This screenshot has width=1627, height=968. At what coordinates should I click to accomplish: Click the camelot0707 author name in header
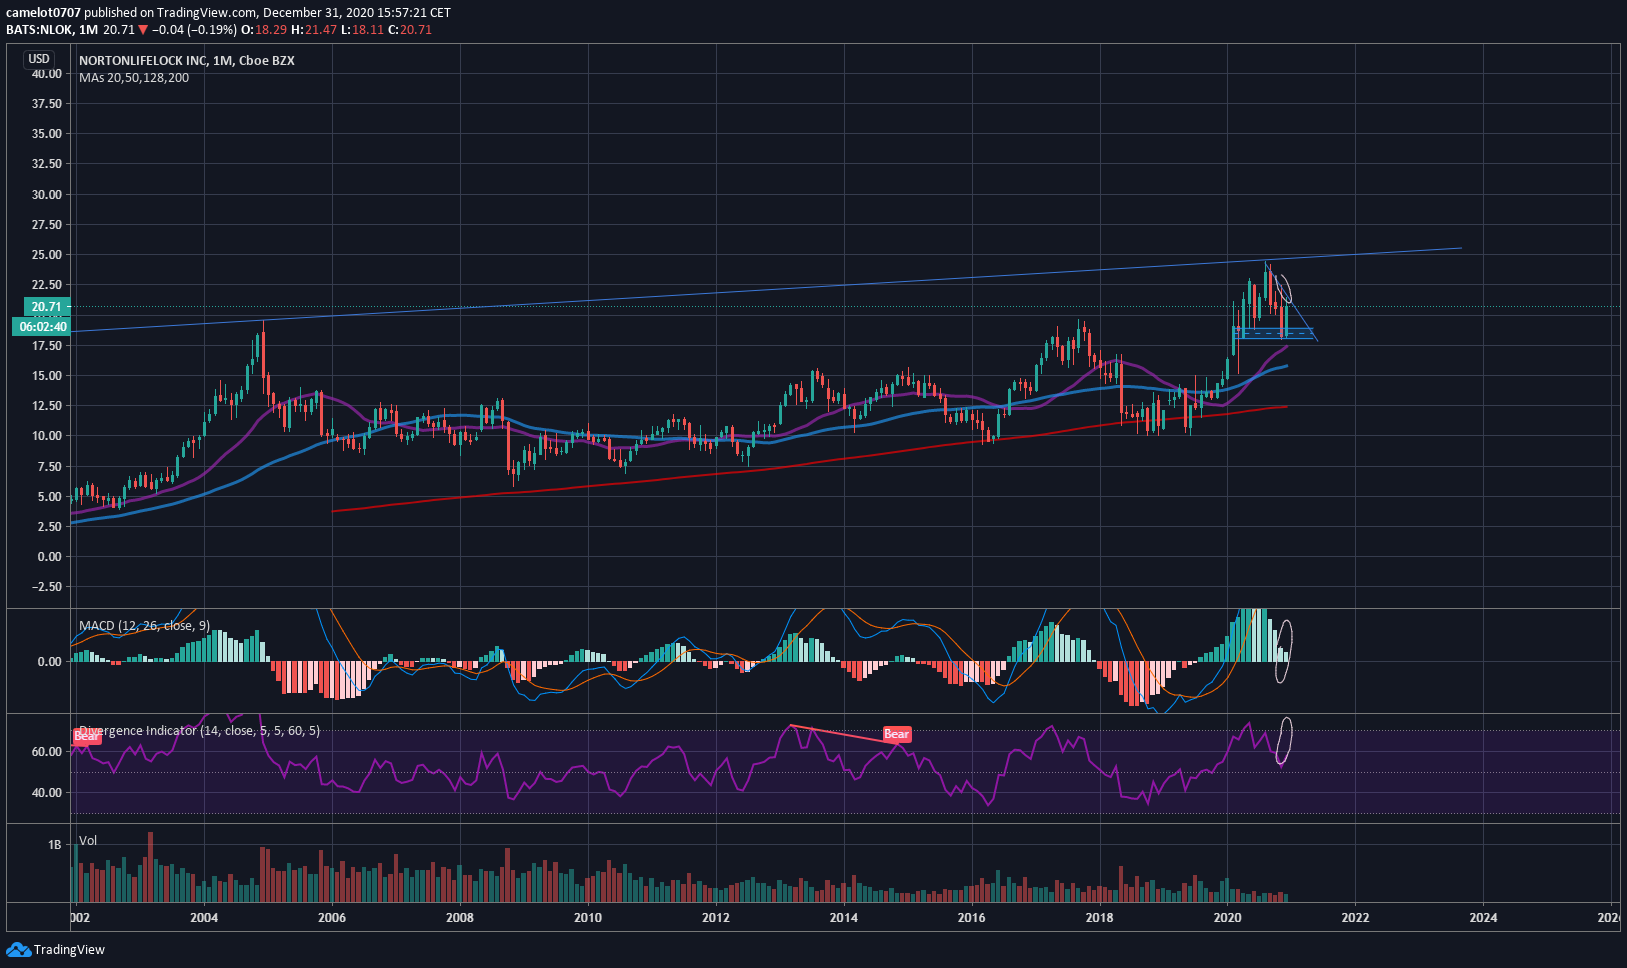coord(43,13)
